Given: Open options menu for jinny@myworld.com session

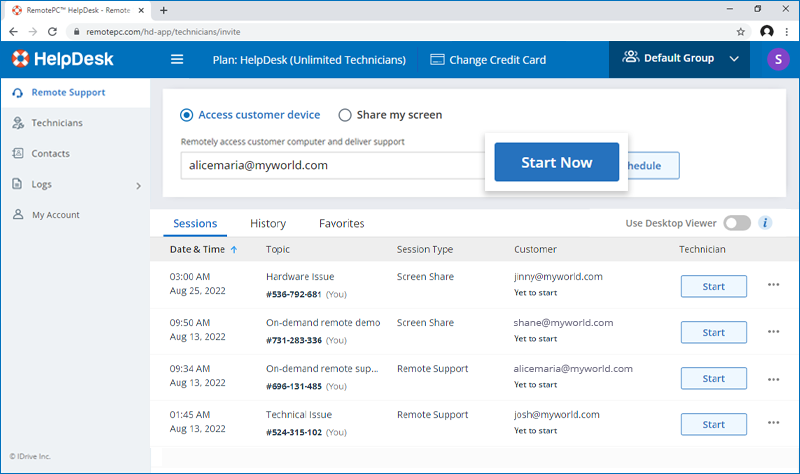Looking at the screenshot, I should 773,285.
